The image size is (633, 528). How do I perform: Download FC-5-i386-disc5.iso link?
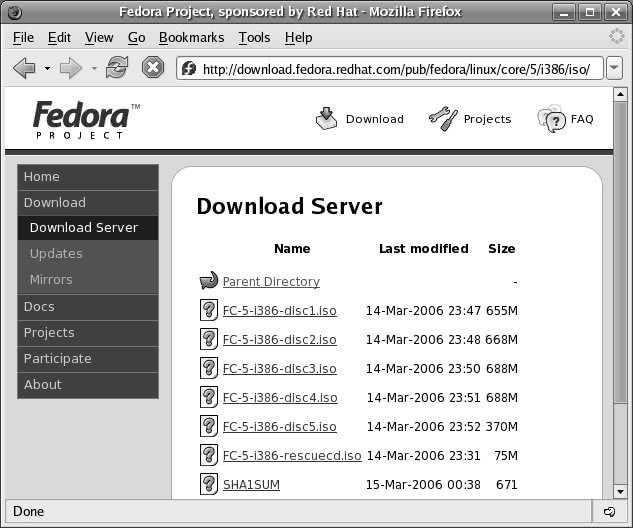[x=280, y=427]
